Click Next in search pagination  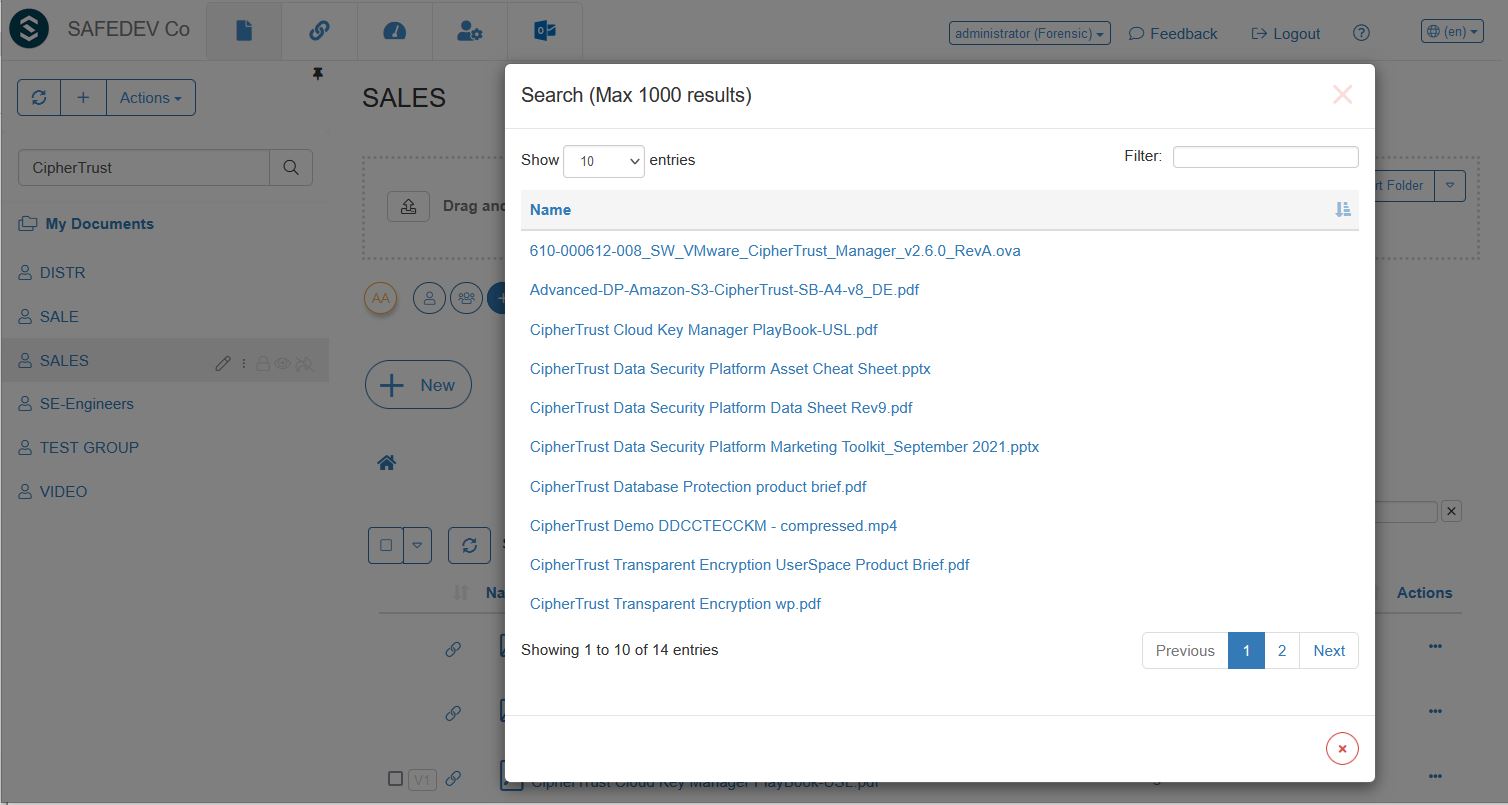1329,650
